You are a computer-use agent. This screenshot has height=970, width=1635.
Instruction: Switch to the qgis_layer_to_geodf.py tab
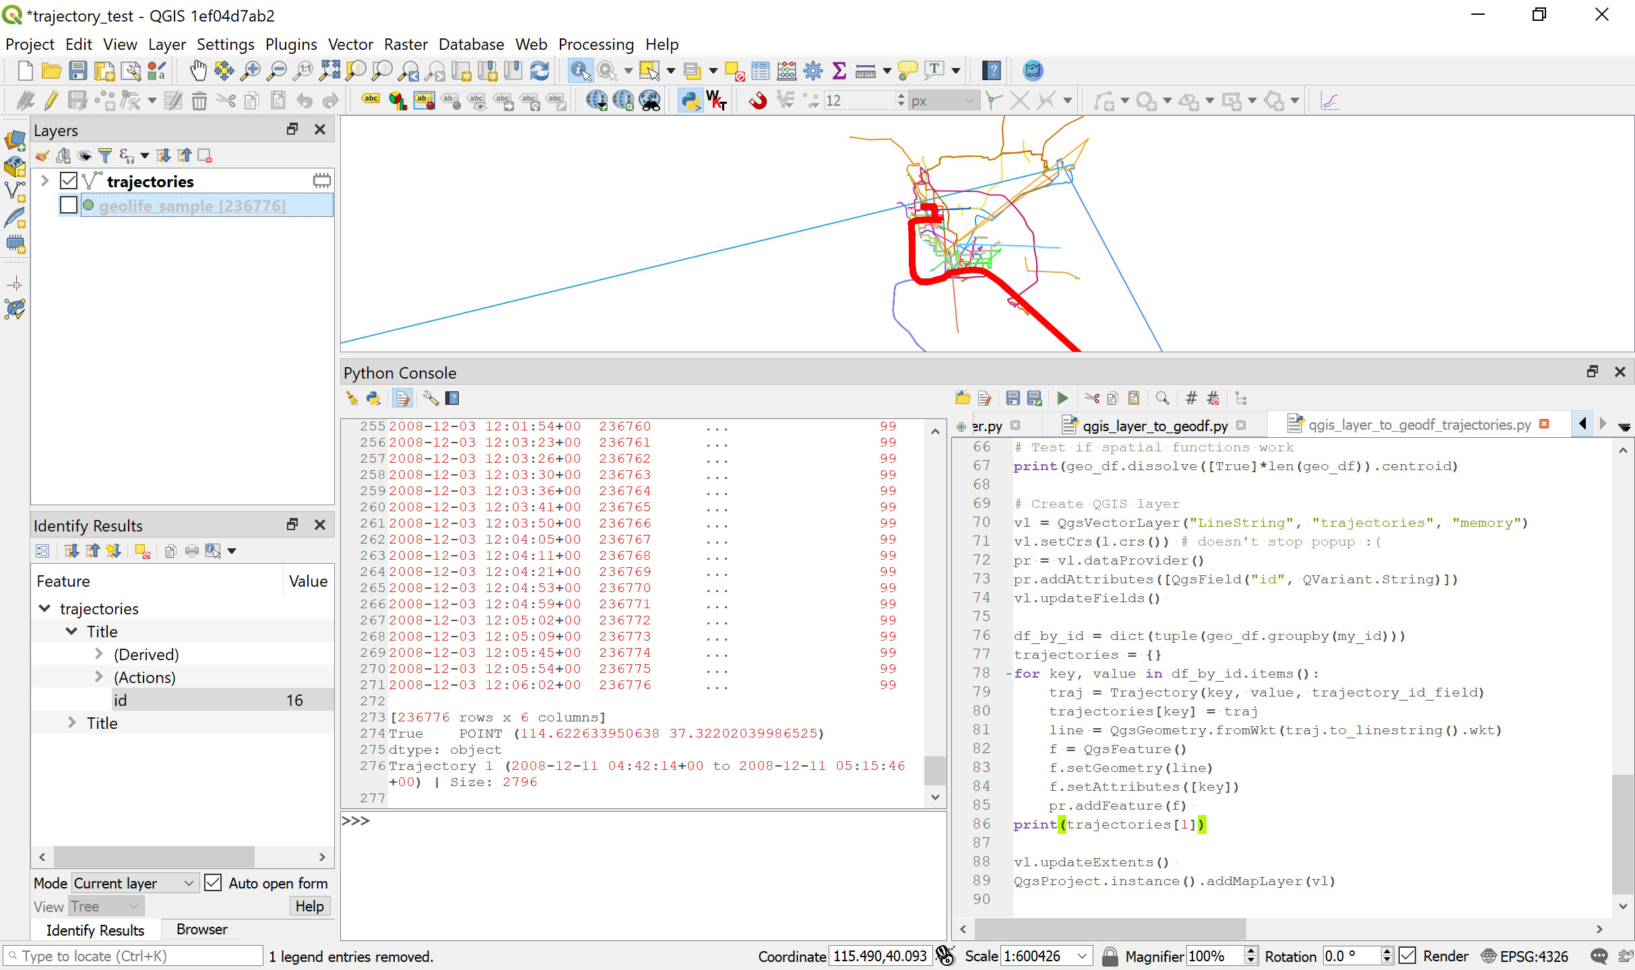click(1155, 425)
